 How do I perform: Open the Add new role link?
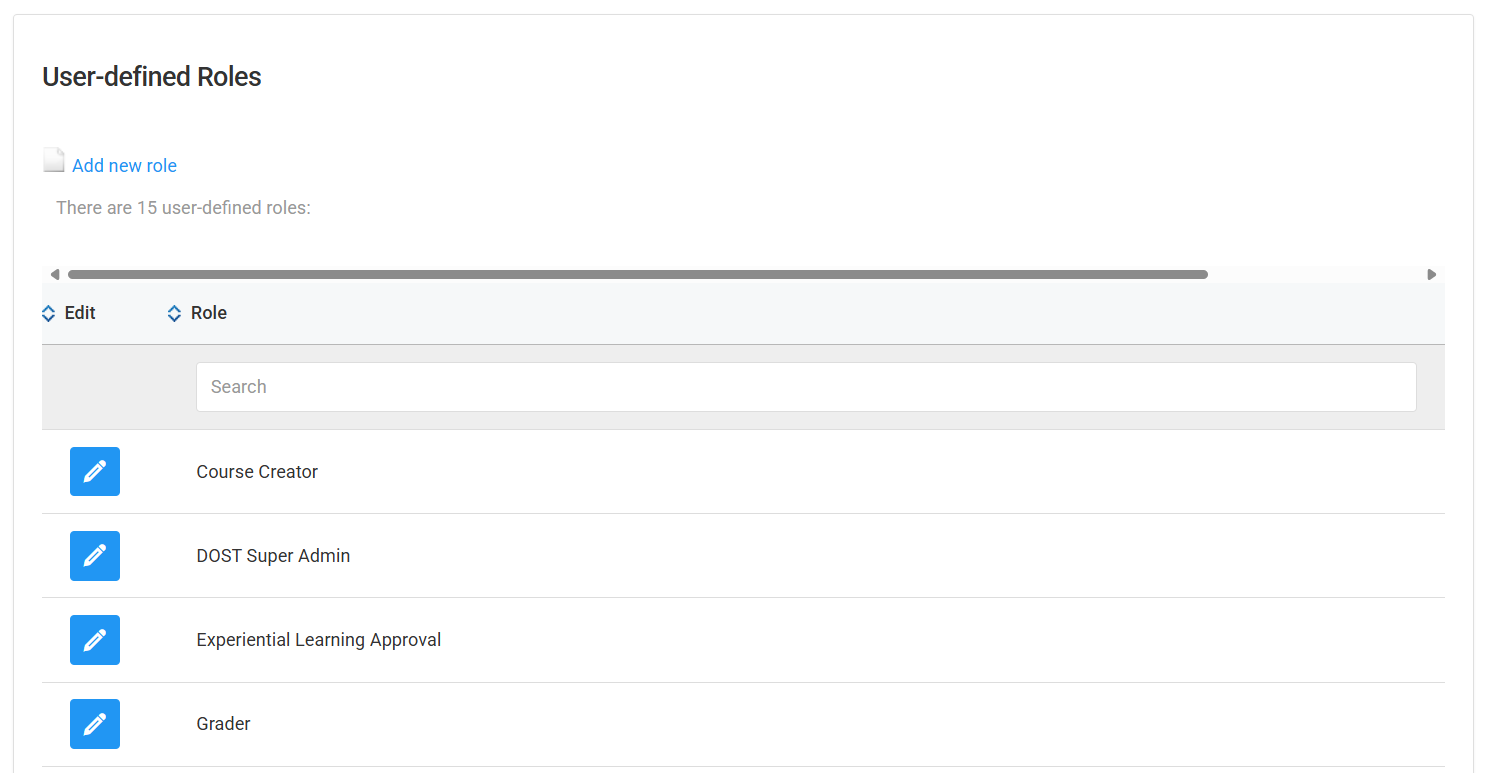[124, 166]
